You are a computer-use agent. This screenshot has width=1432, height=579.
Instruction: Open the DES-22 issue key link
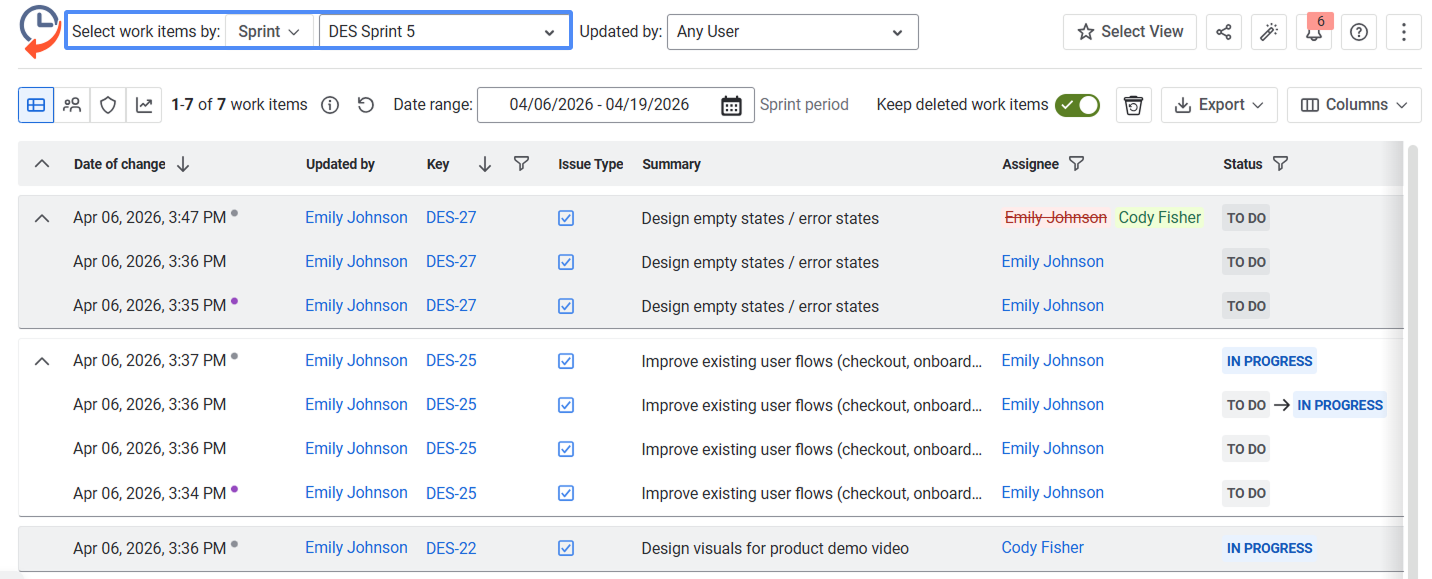451,548
